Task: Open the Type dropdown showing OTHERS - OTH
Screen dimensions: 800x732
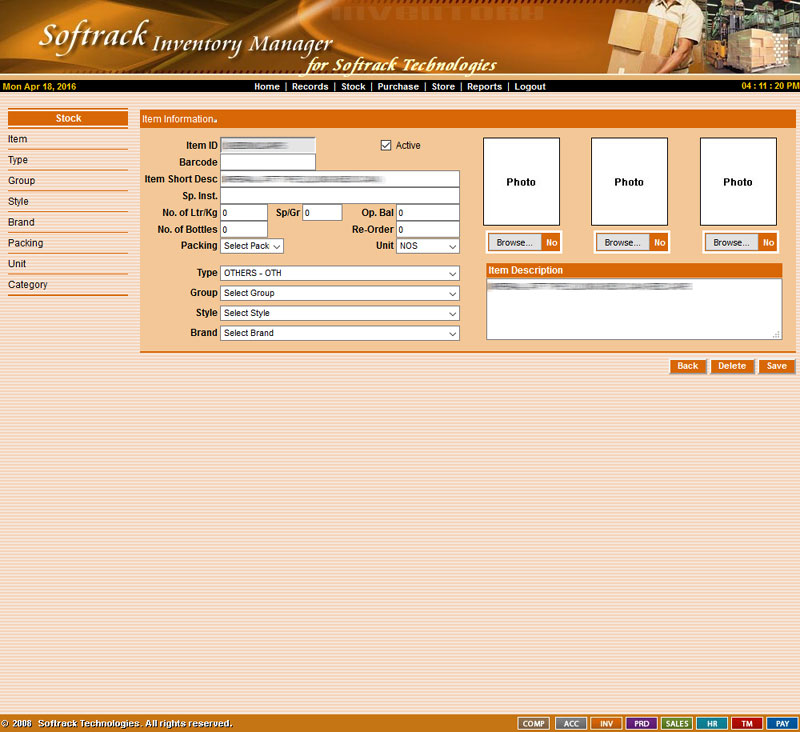Action: (x=340, y=273)
